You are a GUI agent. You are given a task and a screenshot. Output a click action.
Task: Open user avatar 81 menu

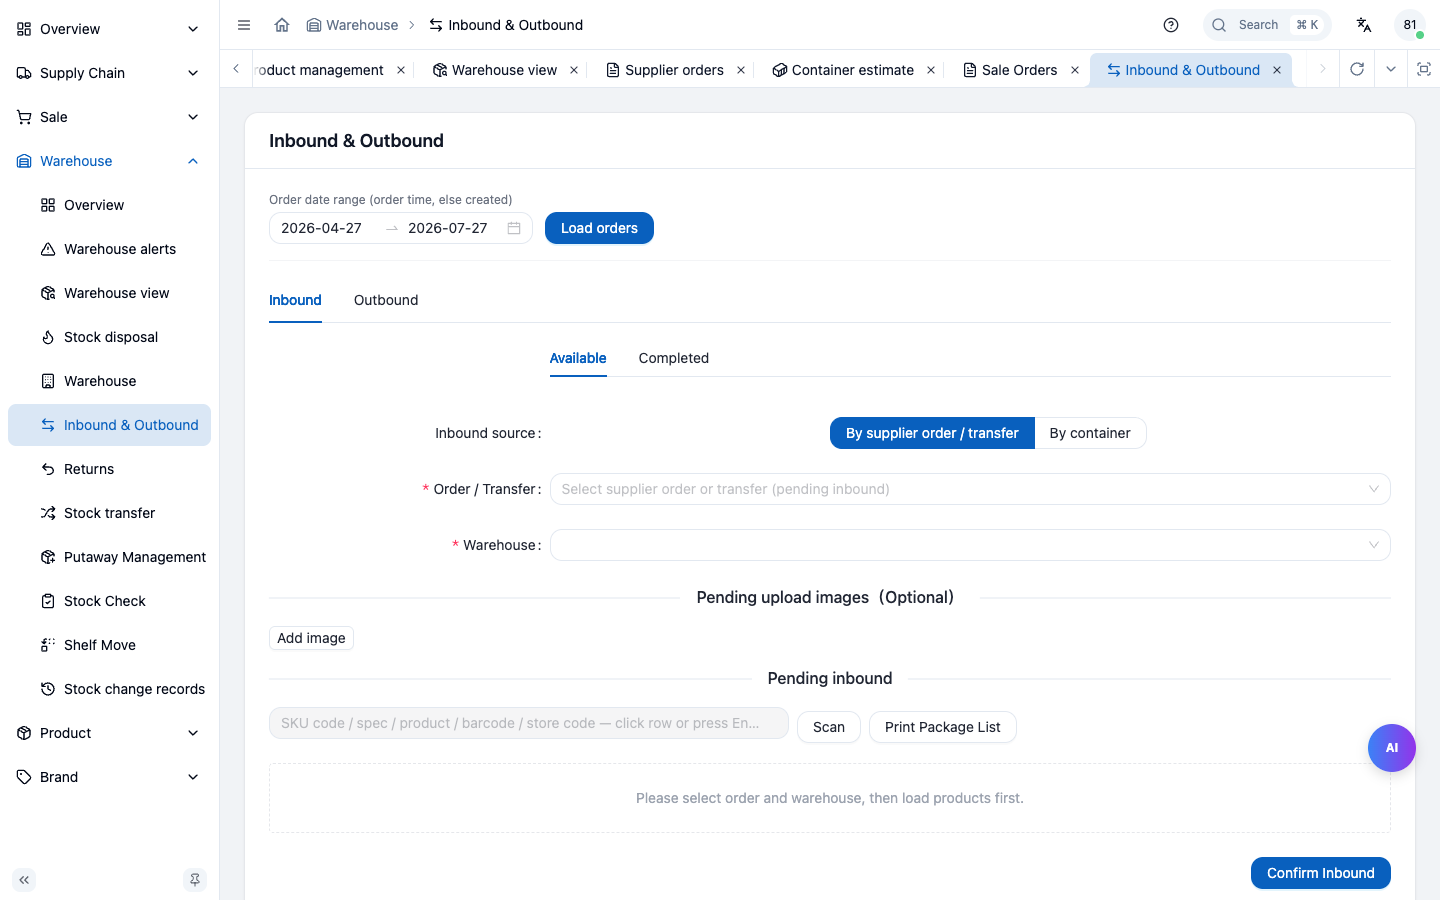1410,25
